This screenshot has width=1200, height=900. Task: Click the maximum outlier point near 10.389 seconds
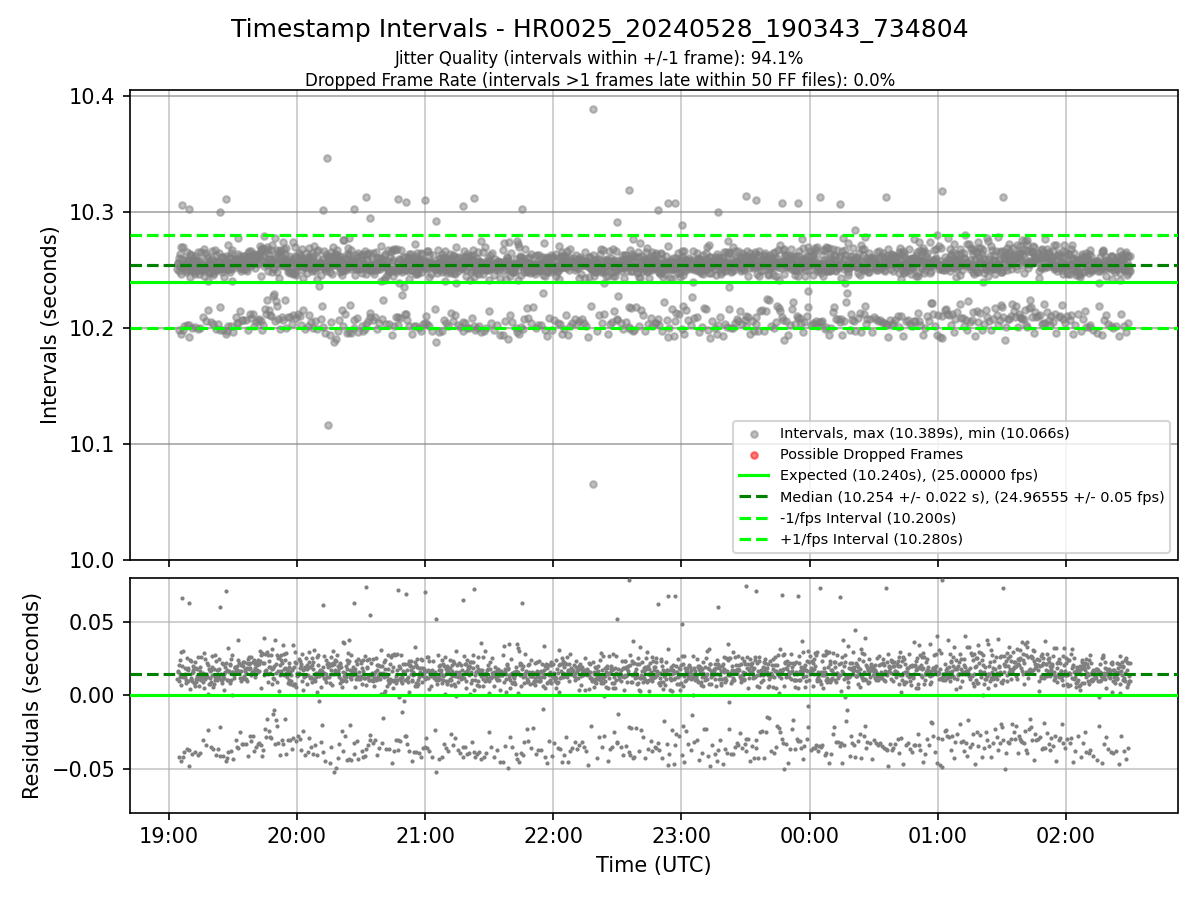click(x=593, y=109)
